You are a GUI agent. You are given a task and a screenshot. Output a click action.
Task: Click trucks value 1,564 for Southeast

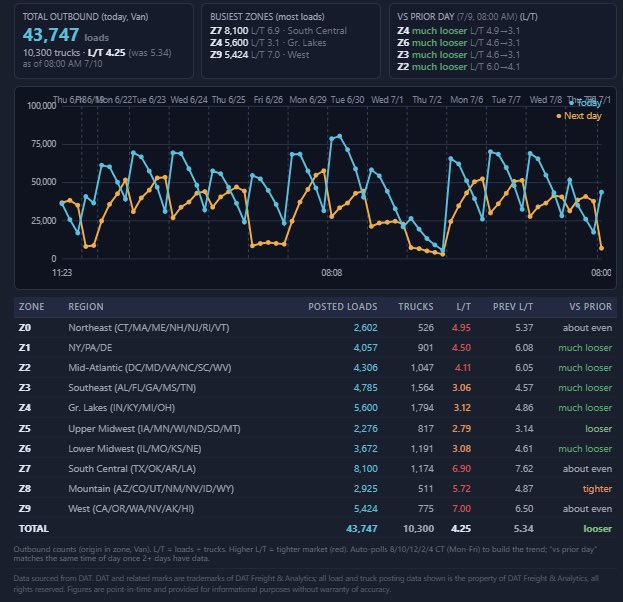[x=422, y=388]
